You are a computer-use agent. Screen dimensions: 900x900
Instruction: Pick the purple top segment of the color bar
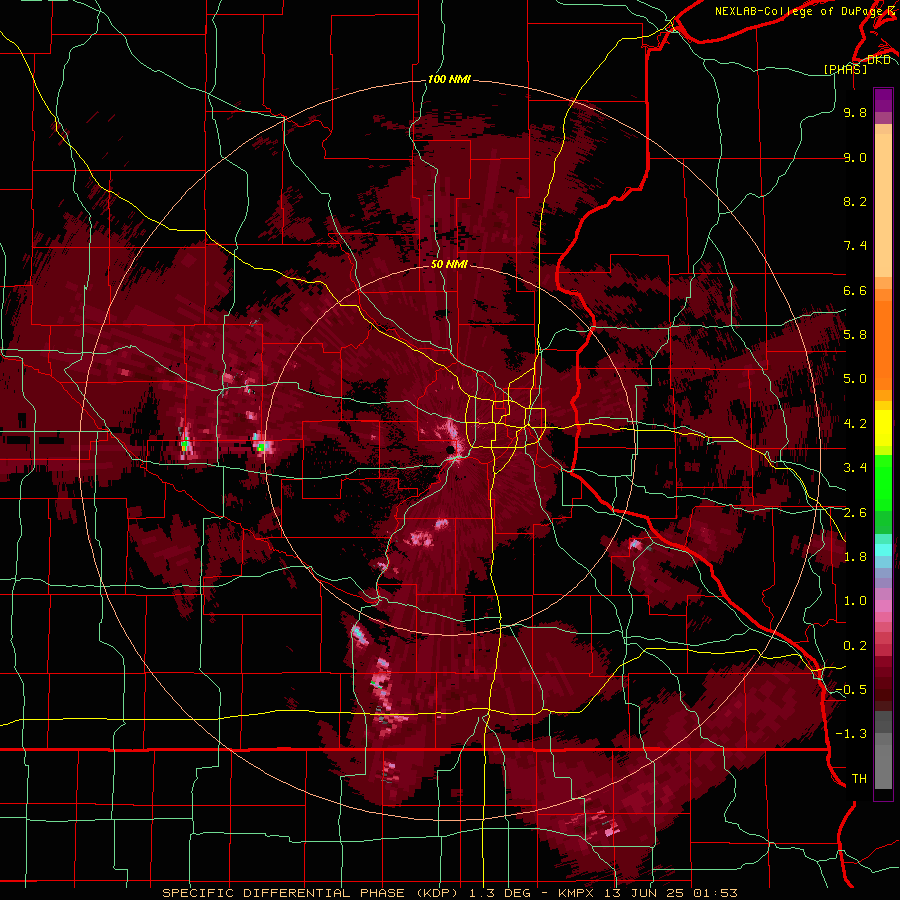(x=883, y=100)
